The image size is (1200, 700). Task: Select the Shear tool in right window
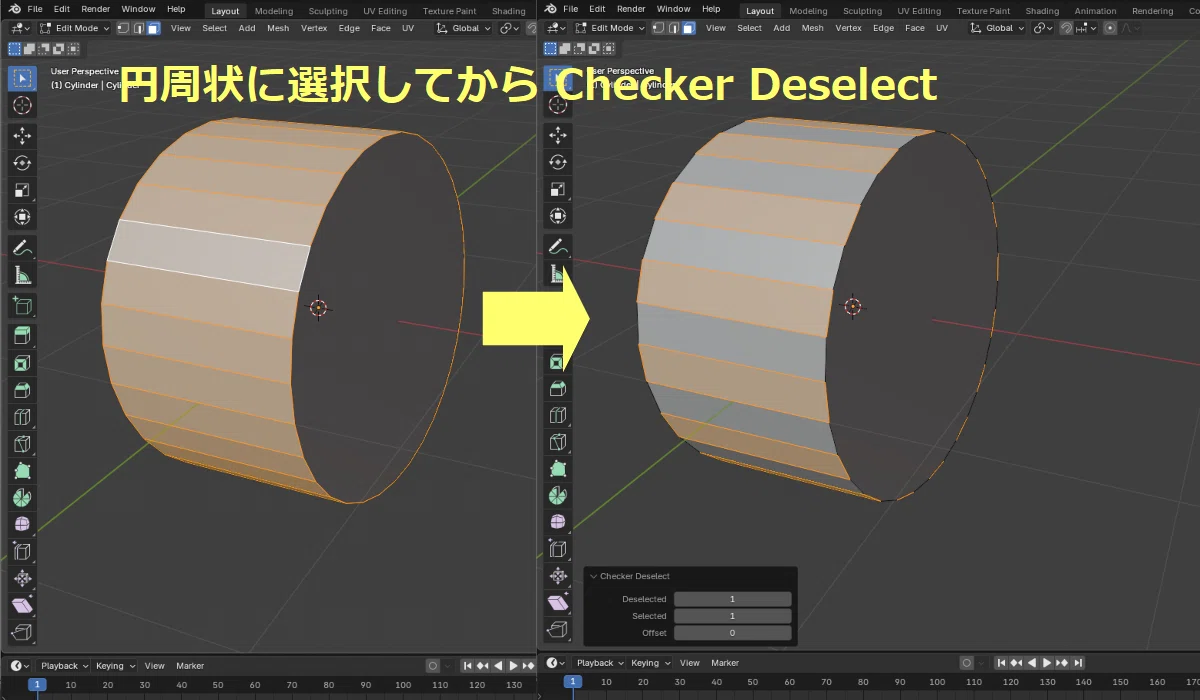pos(558,603)
